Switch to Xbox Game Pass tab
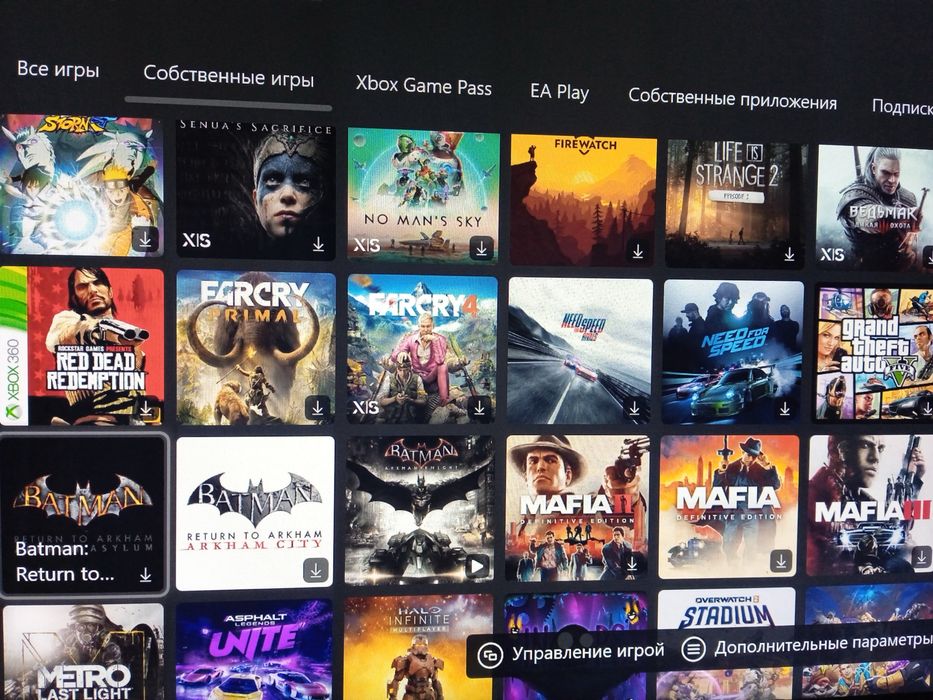The height and width of the screenshot is (700, 933). [x=424, y=86]
